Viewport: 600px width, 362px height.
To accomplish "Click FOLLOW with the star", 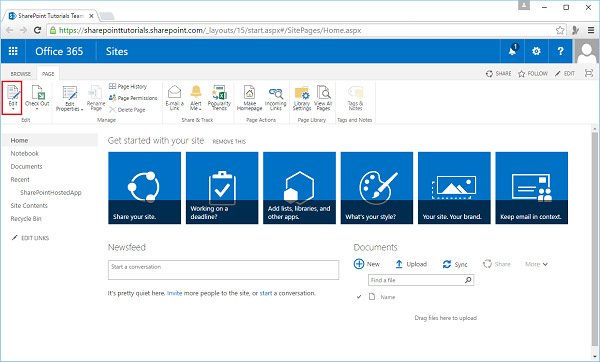I will [x=533, y=73].
